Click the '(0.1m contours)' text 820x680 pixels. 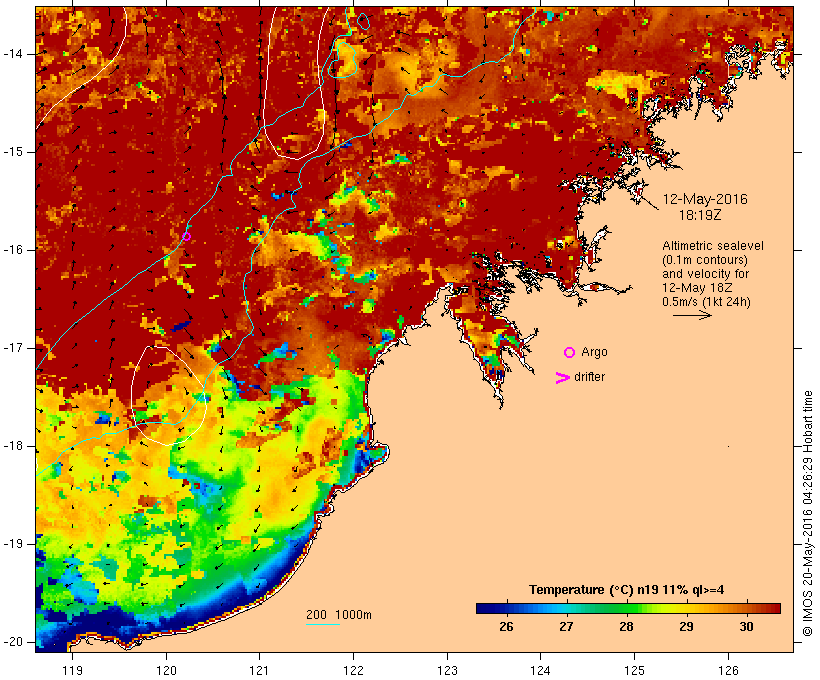[x=704, y=260]
